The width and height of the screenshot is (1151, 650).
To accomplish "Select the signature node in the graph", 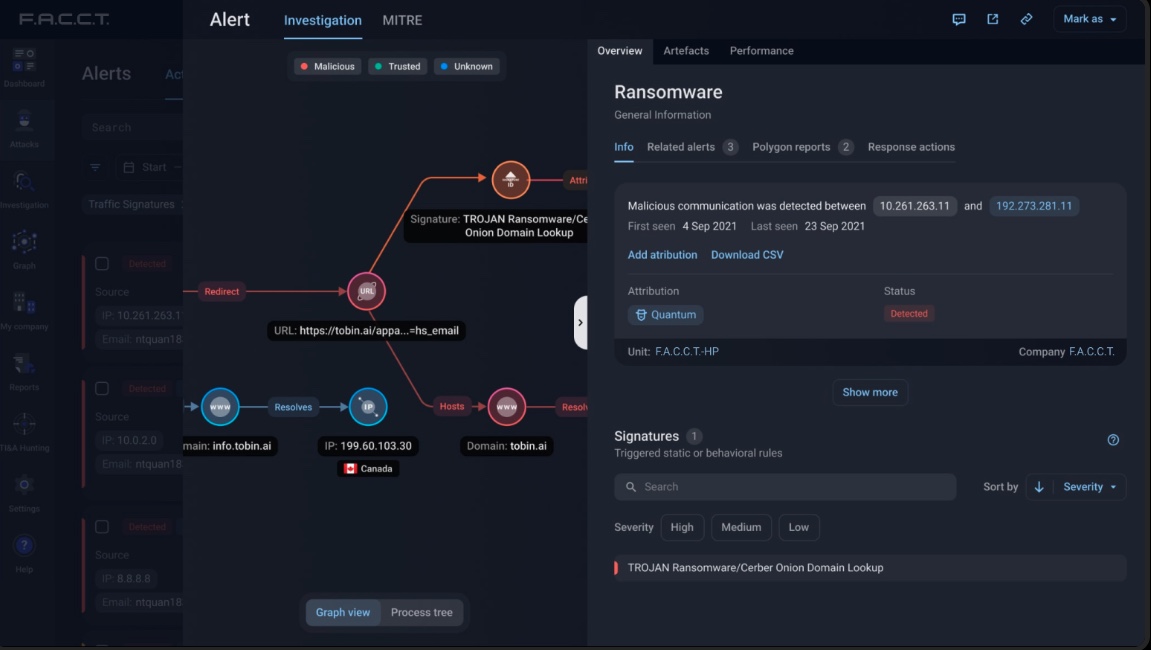I will [511, 180].
